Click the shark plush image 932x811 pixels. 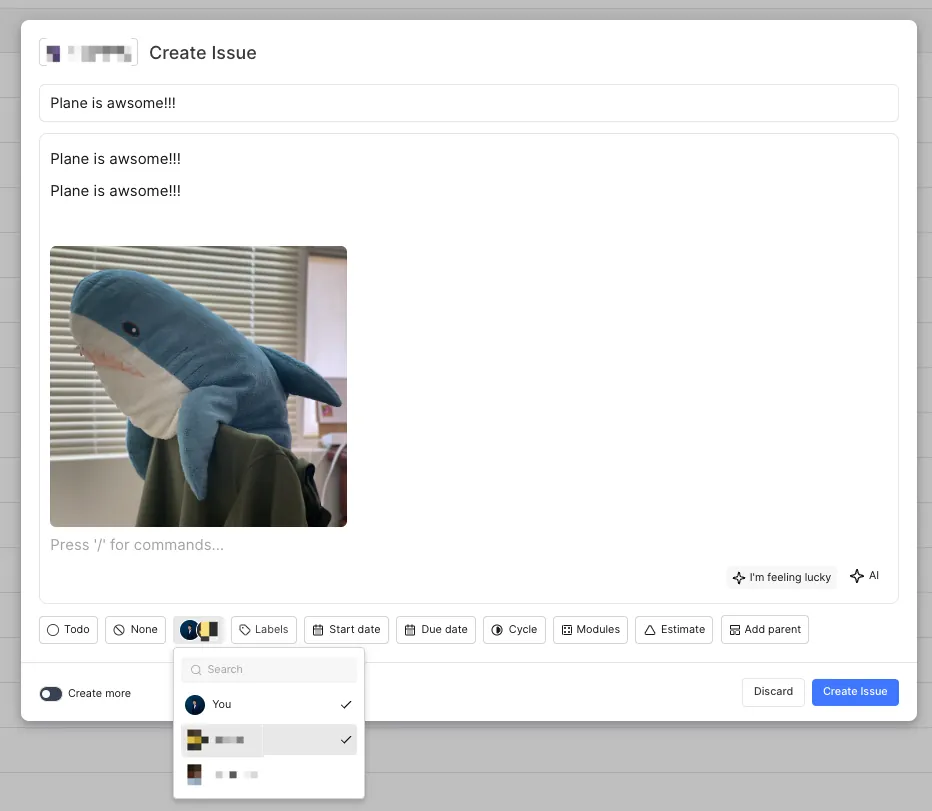[198, 386]
